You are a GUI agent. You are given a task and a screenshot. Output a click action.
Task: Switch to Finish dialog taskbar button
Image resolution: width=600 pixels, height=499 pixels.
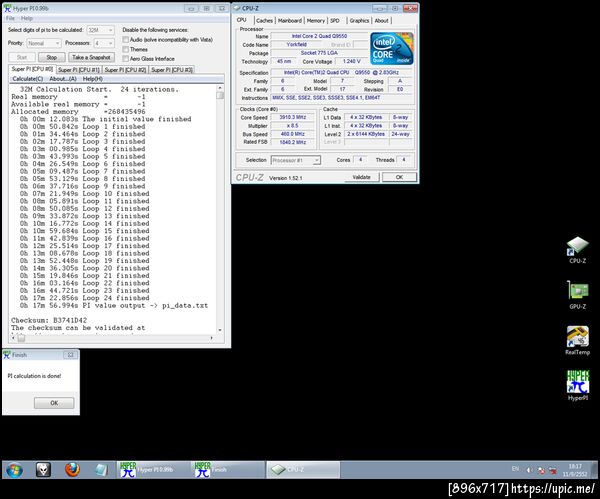tap(228, 470)
